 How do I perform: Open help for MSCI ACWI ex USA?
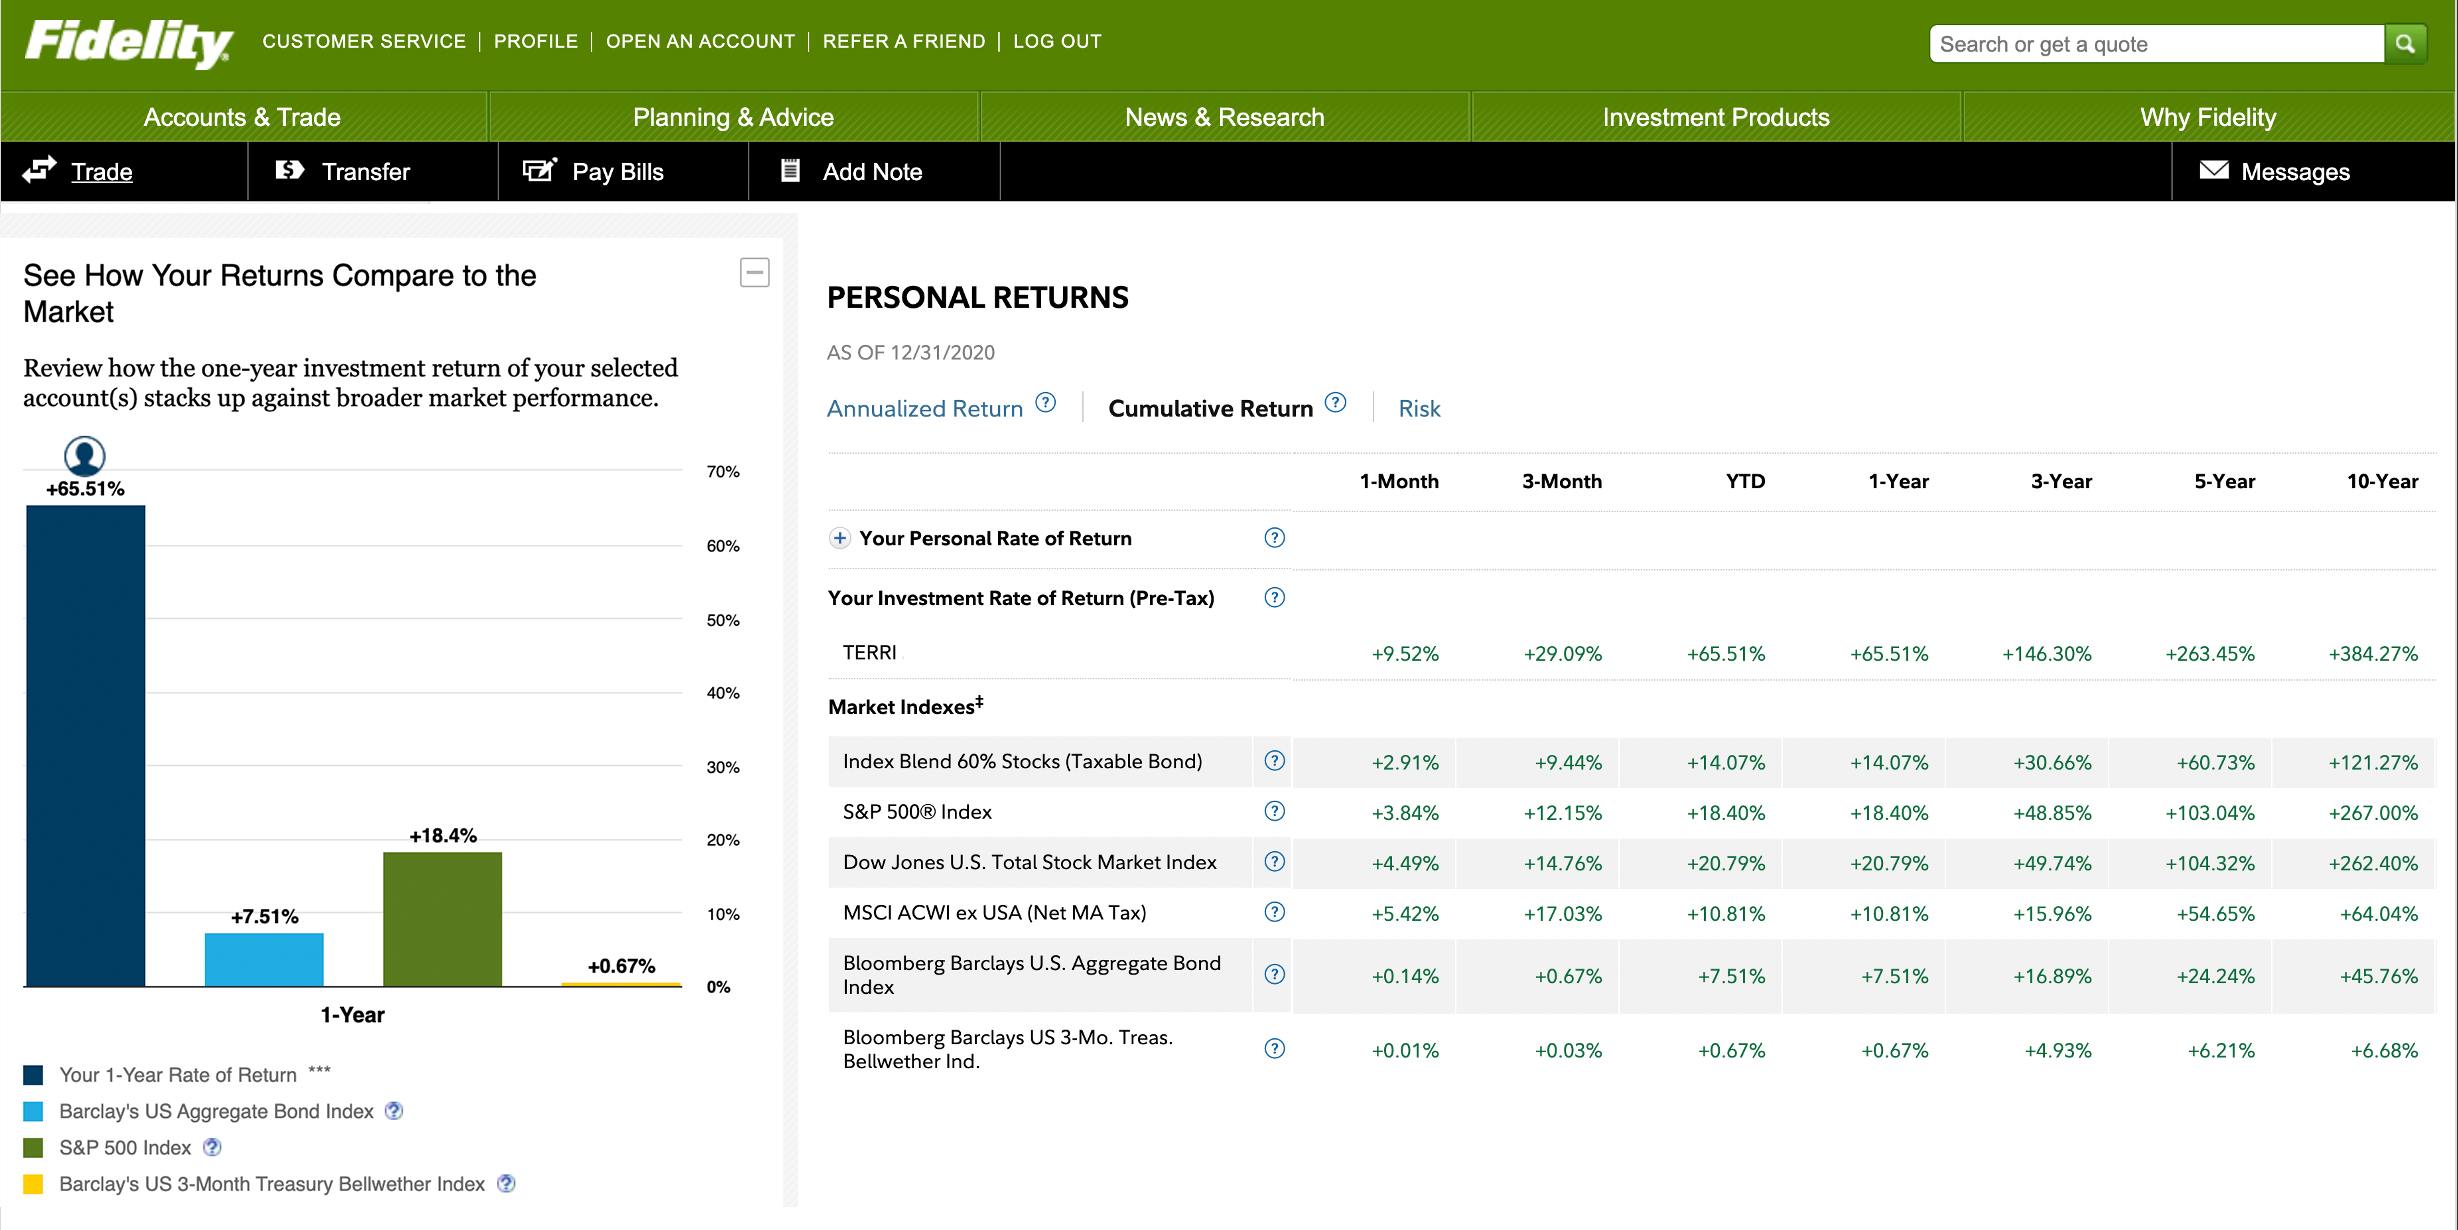click(1274, 912)
